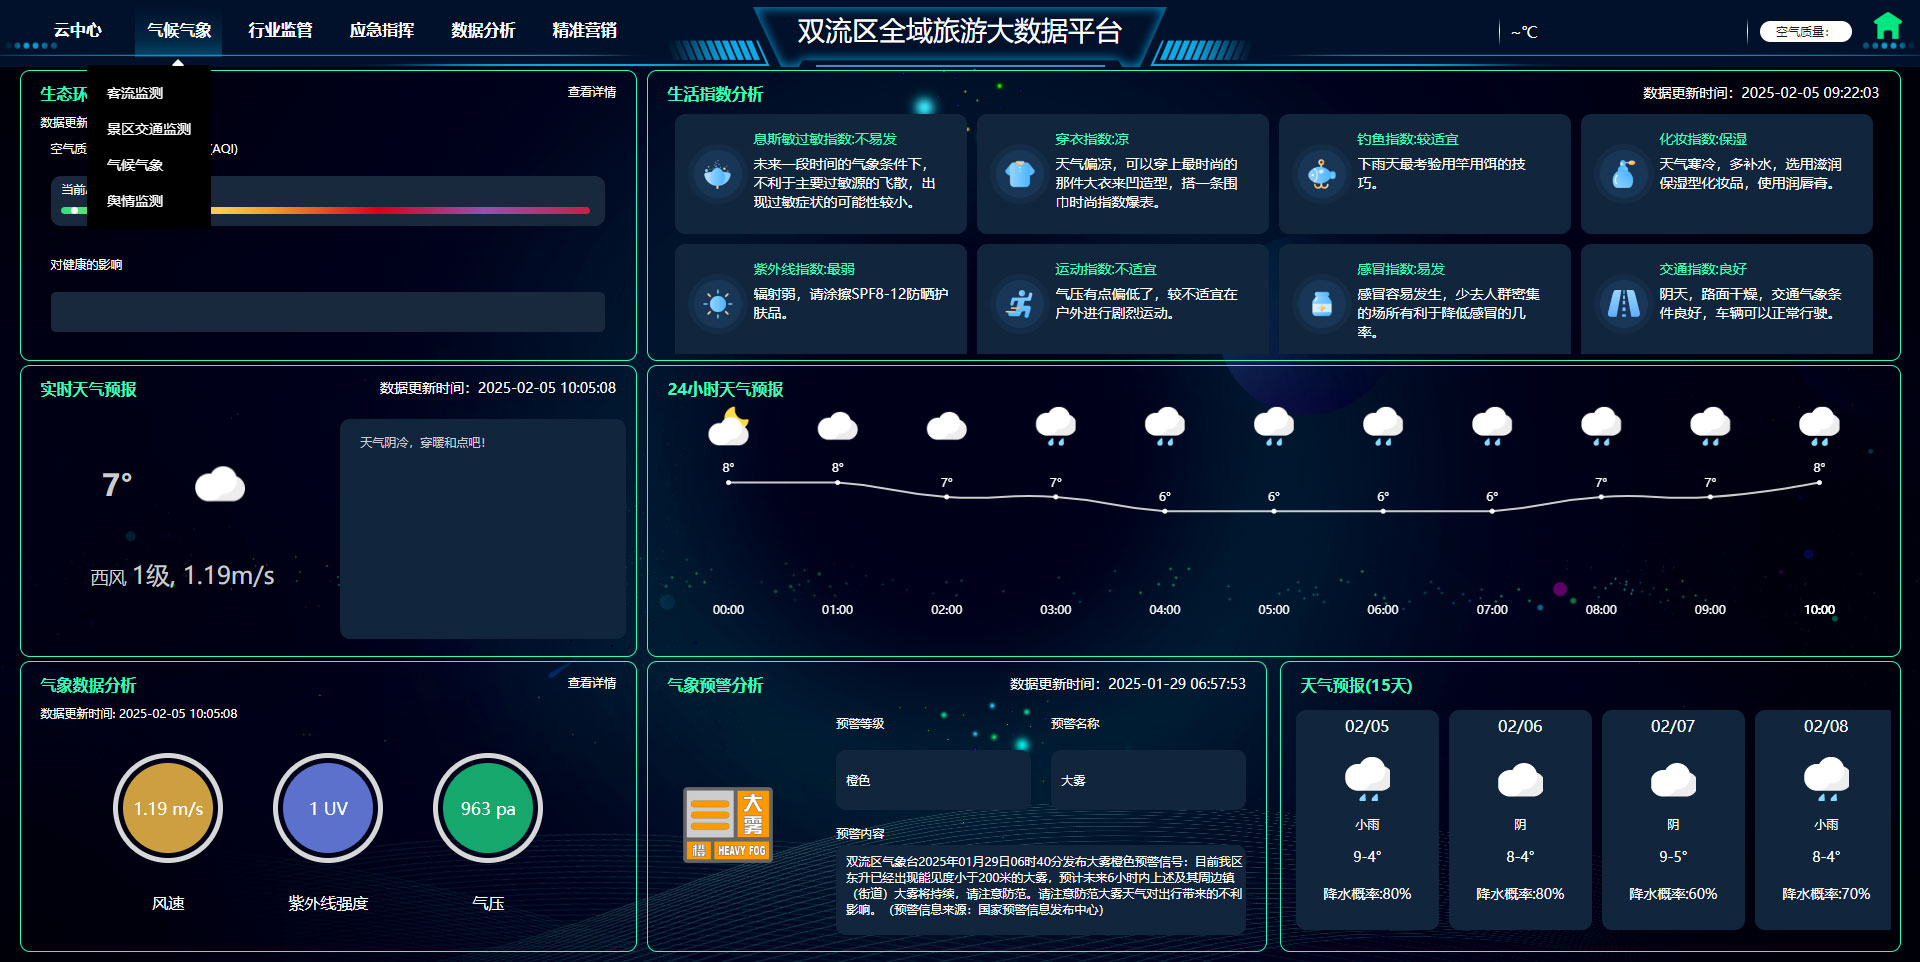Open 查看详情 in 气象数据分析 panel

[591, 683]
